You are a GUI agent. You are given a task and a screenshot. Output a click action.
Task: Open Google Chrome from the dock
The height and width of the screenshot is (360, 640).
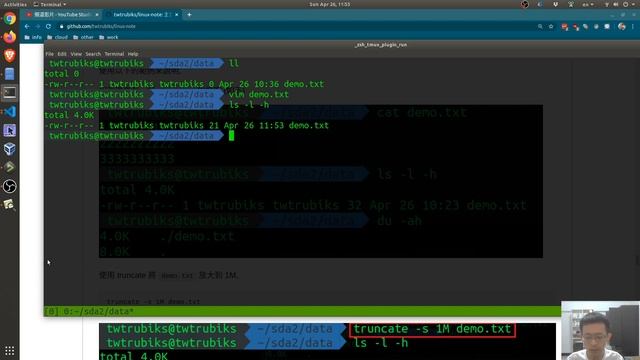click(x=9, y=19)
